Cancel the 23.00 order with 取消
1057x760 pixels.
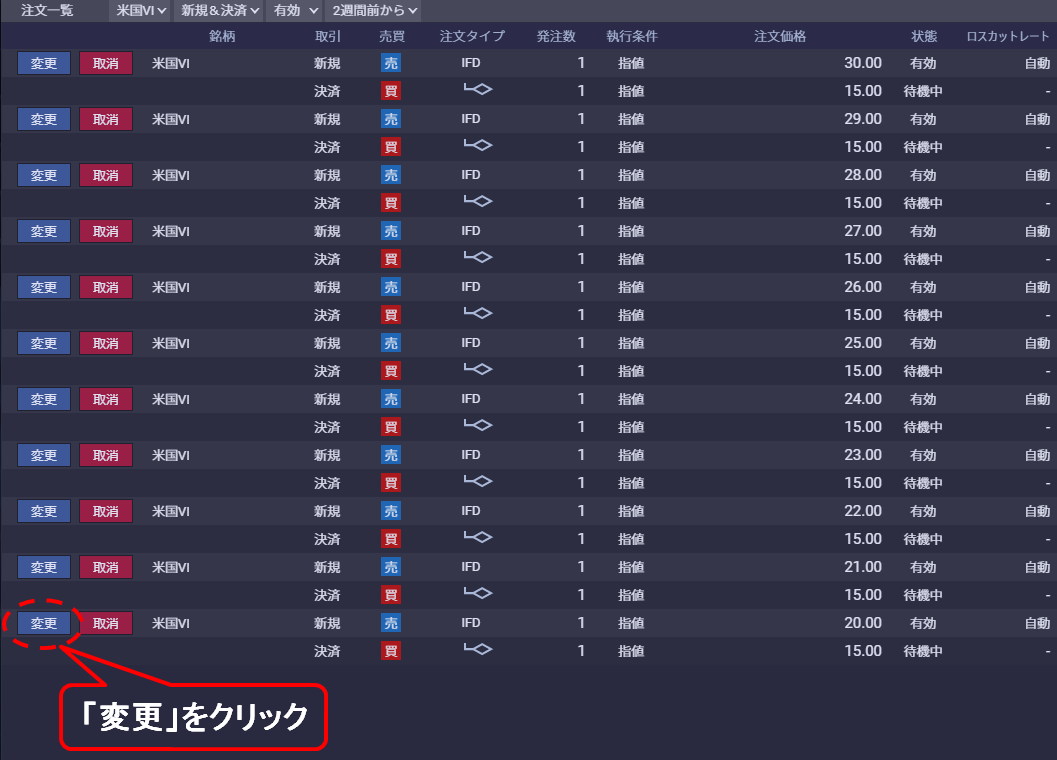[x=105, y=455]
